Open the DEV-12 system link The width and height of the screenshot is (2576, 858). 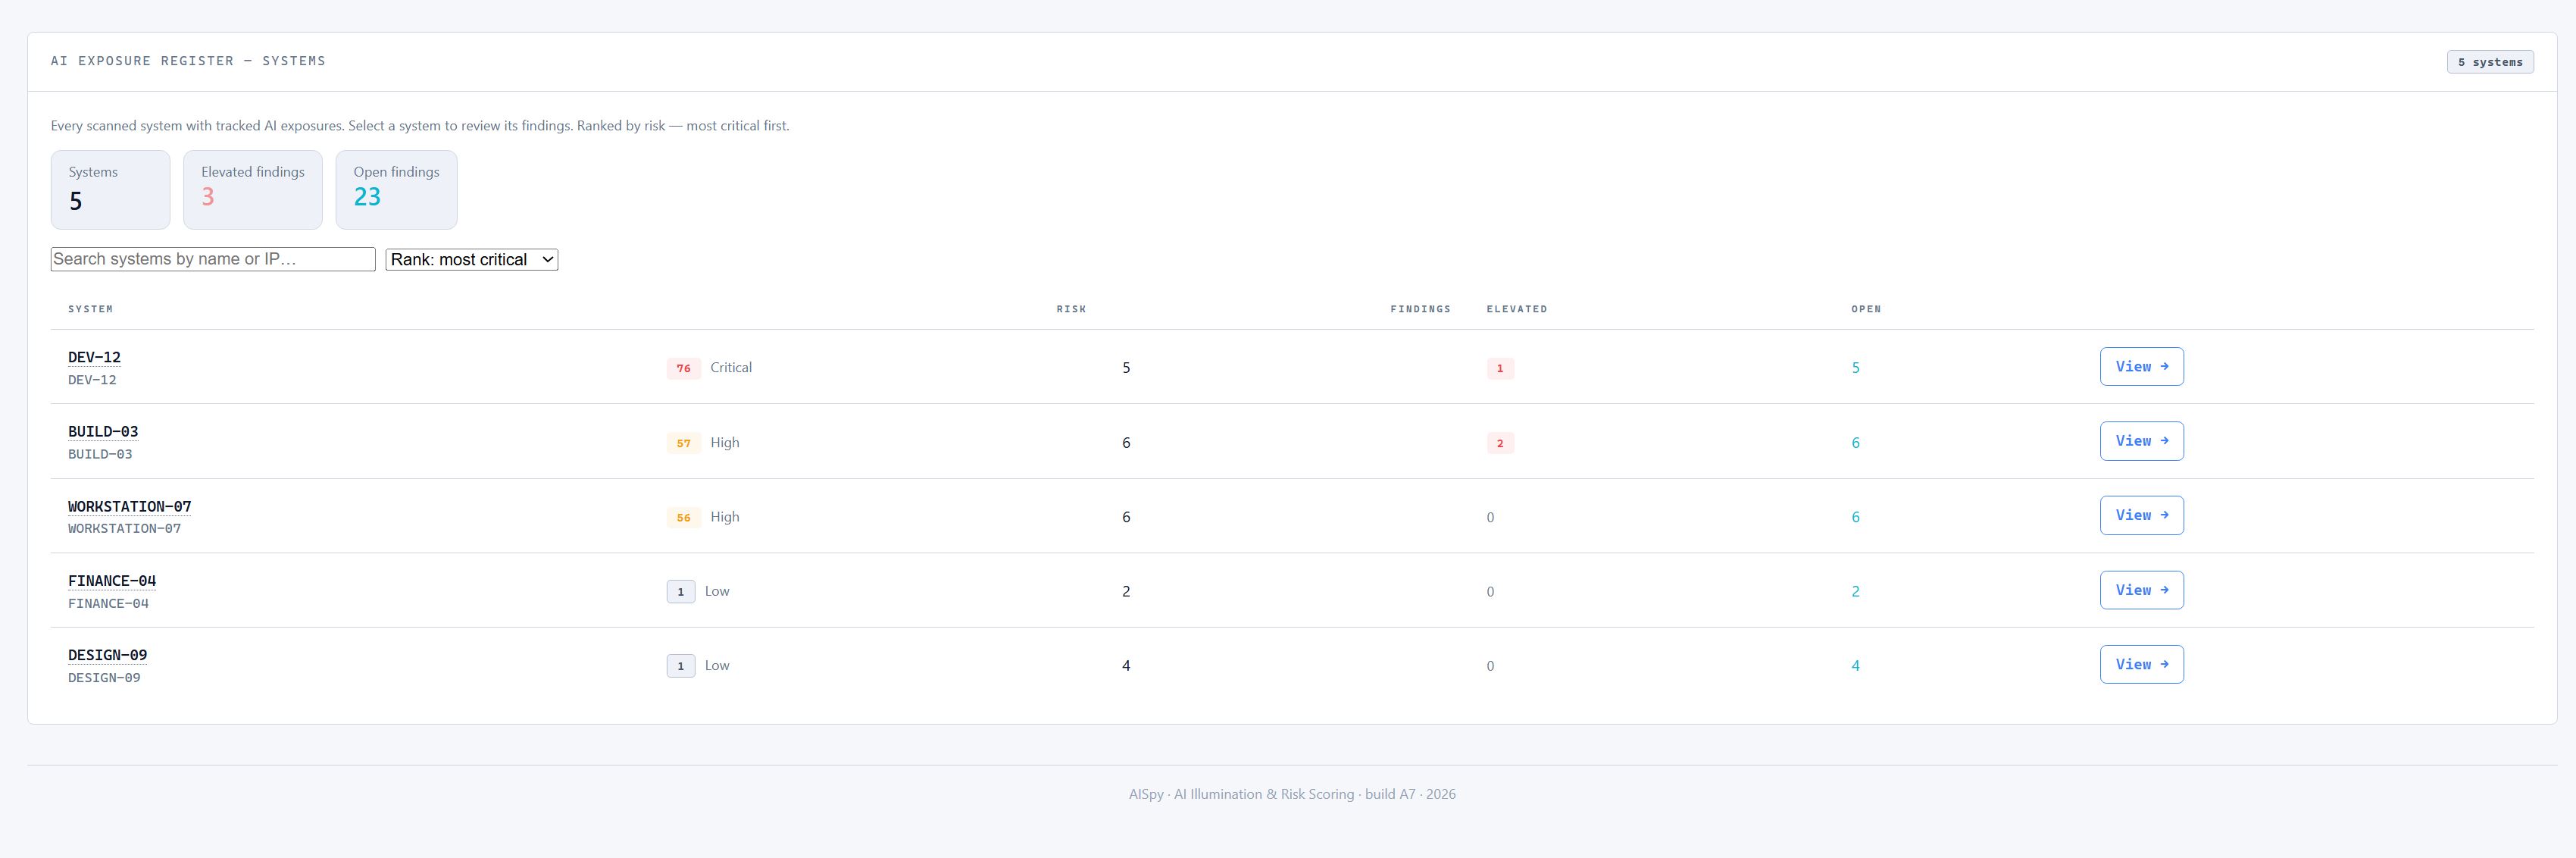point(94,357)
